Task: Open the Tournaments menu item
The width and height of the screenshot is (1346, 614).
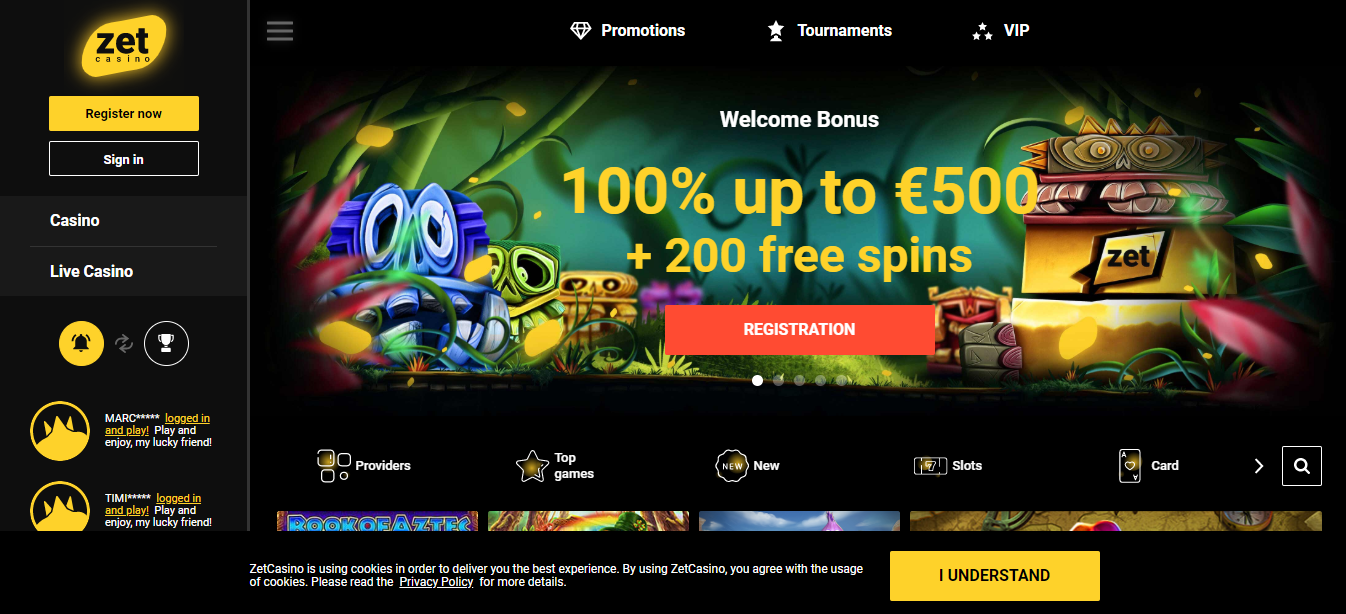Action: point(829,31)
